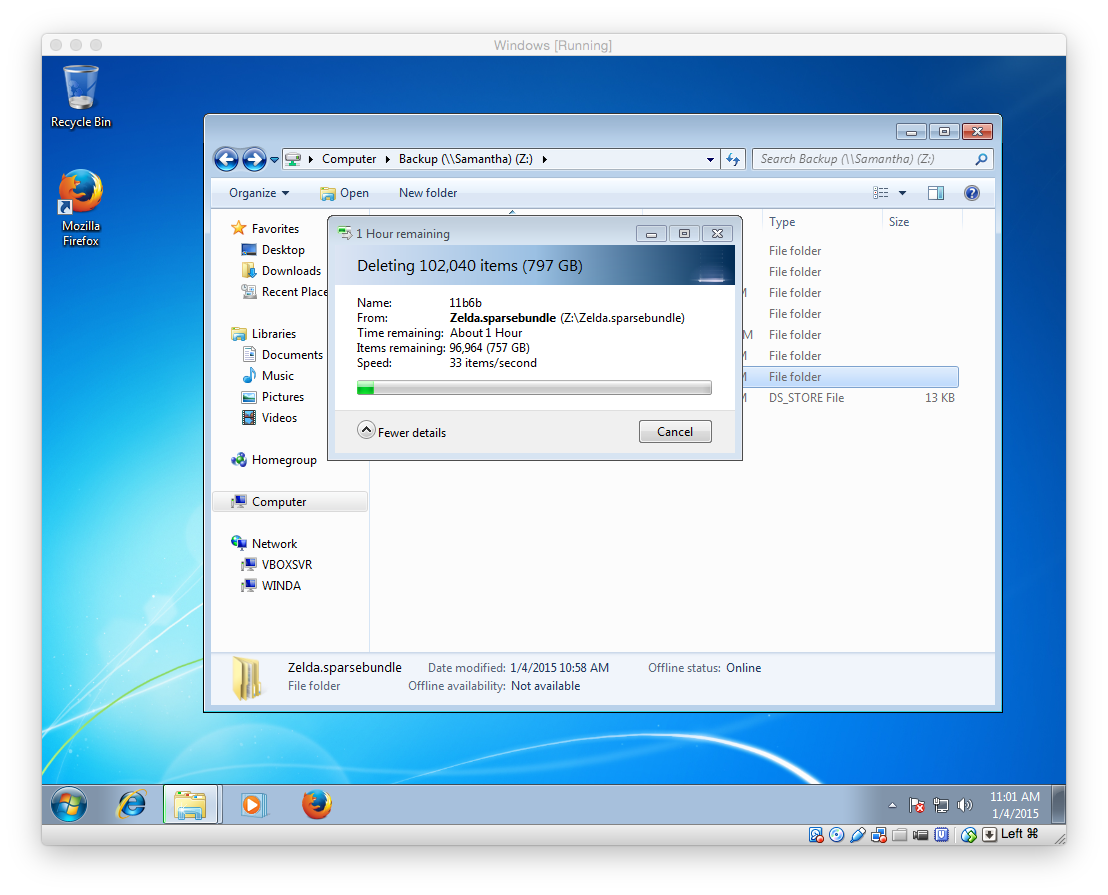Click the Computer breadcrumb in address bar
Screen dimensions: 1108x895
pyautogui.click(x=349, y=159)
